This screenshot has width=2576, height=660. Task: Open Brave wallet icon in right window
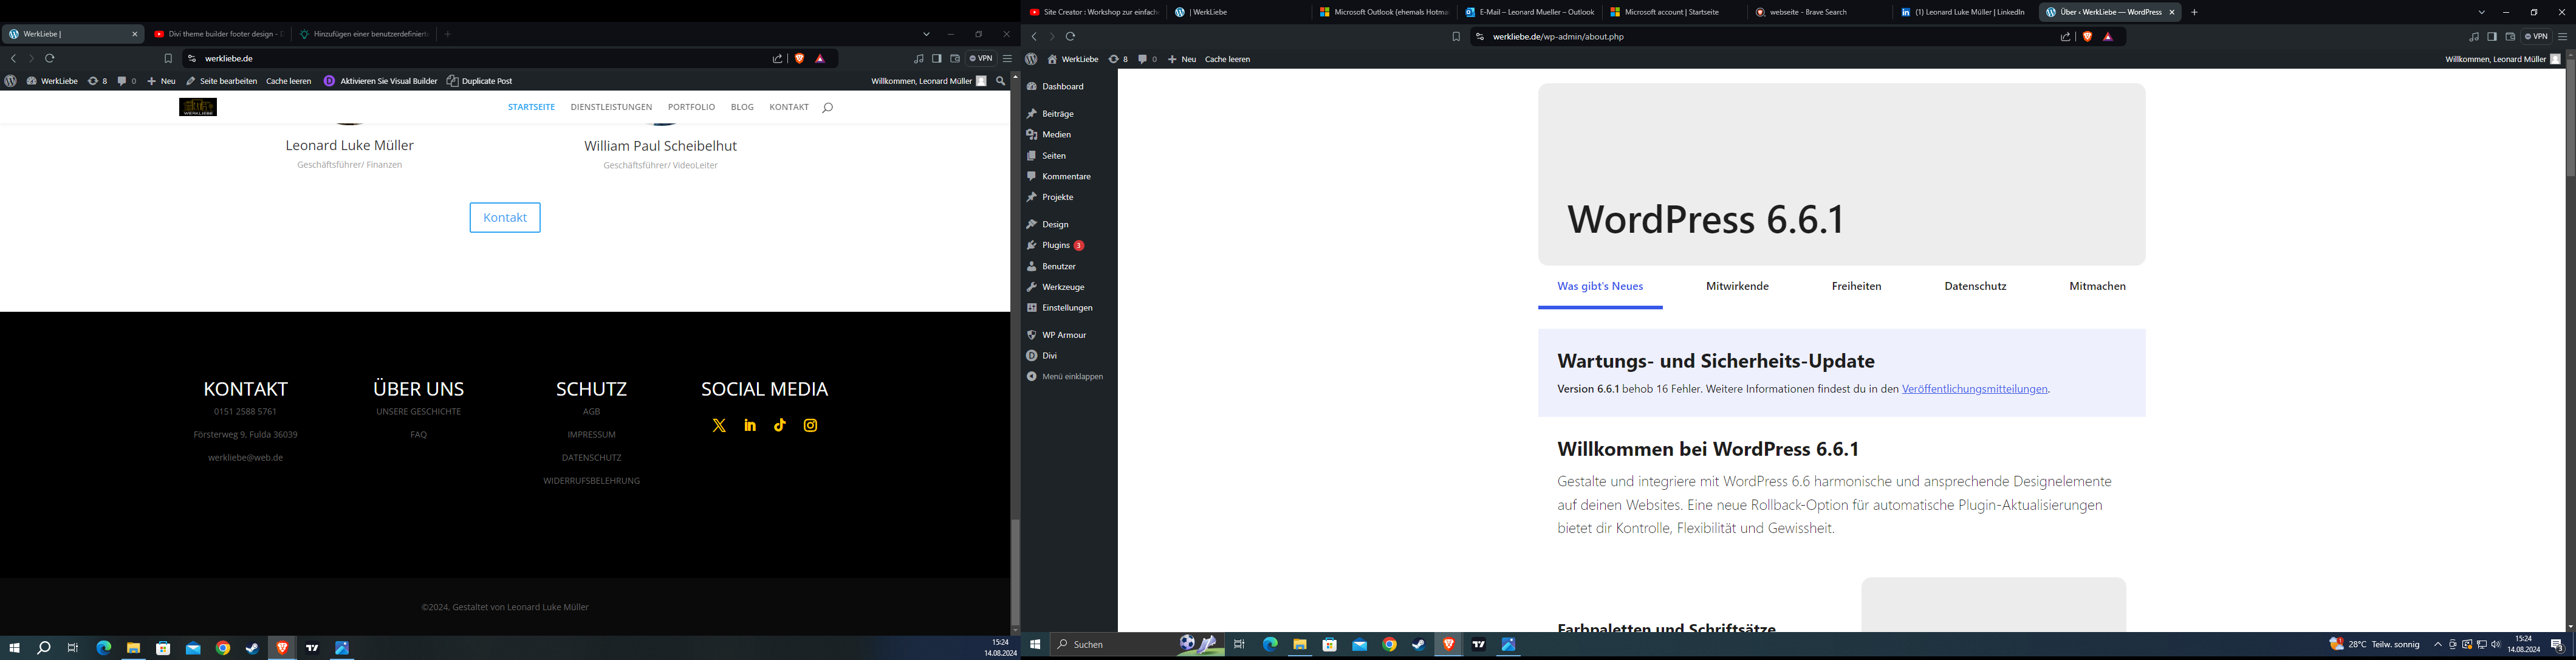tap(2510, 37)
